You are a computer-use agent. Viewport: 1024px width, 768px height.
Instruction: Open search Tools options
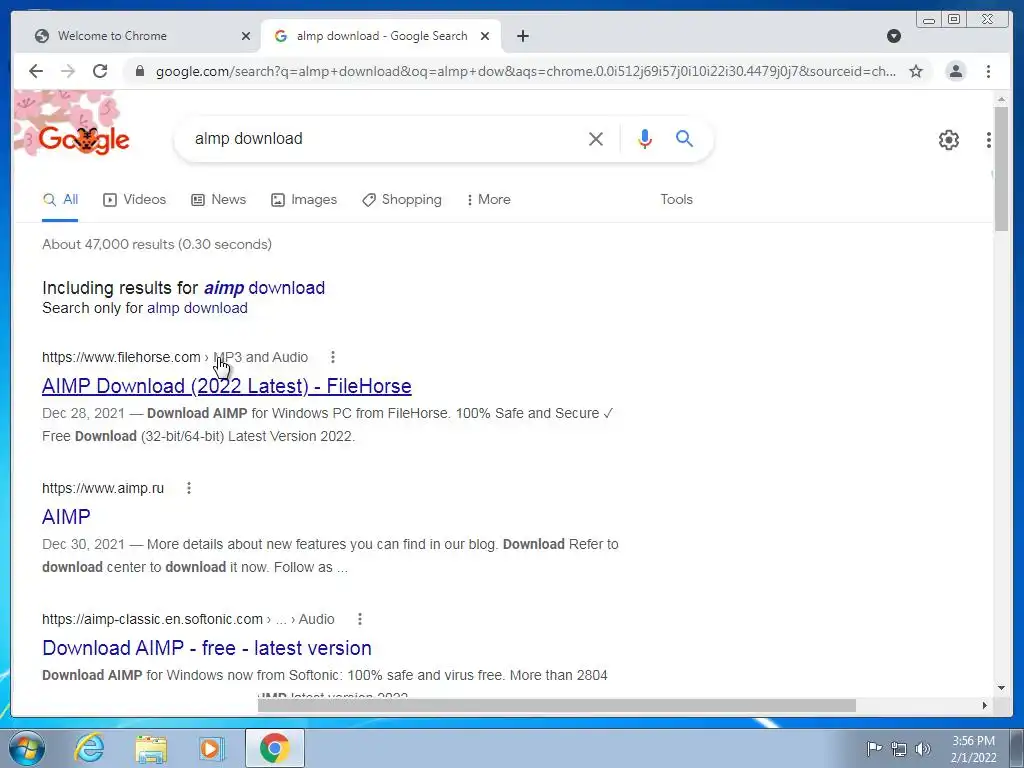pos(676,200)
